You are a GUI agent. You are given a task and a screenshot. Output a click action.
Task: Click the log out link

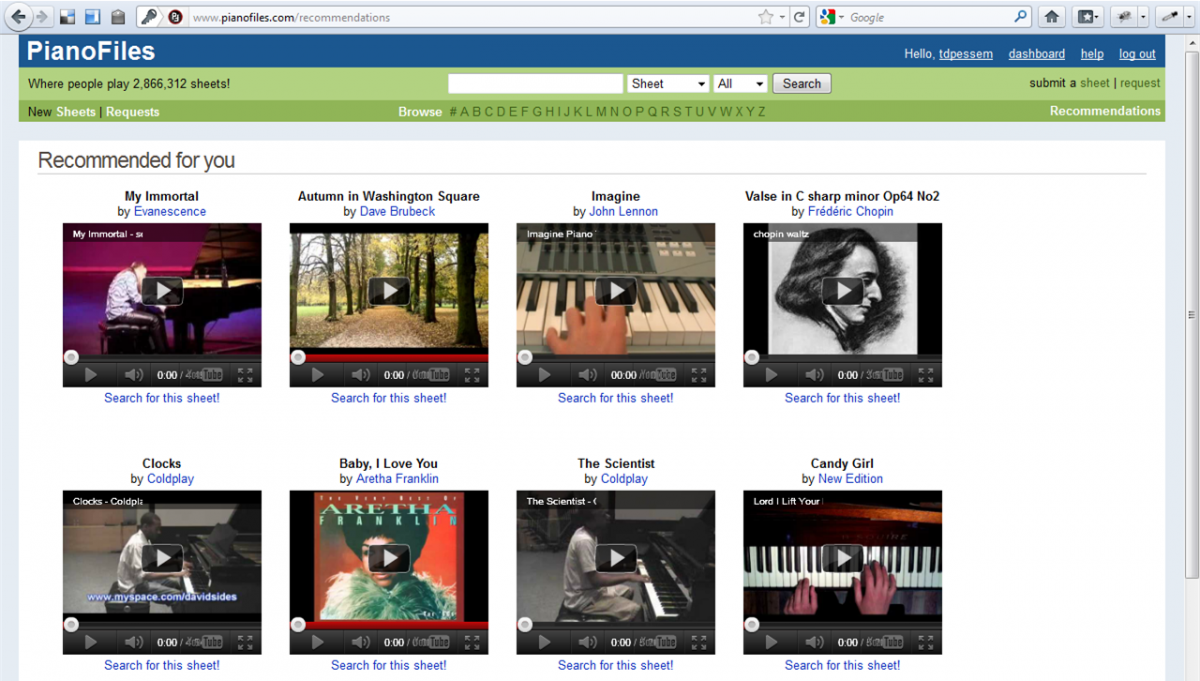[1137, 54]
